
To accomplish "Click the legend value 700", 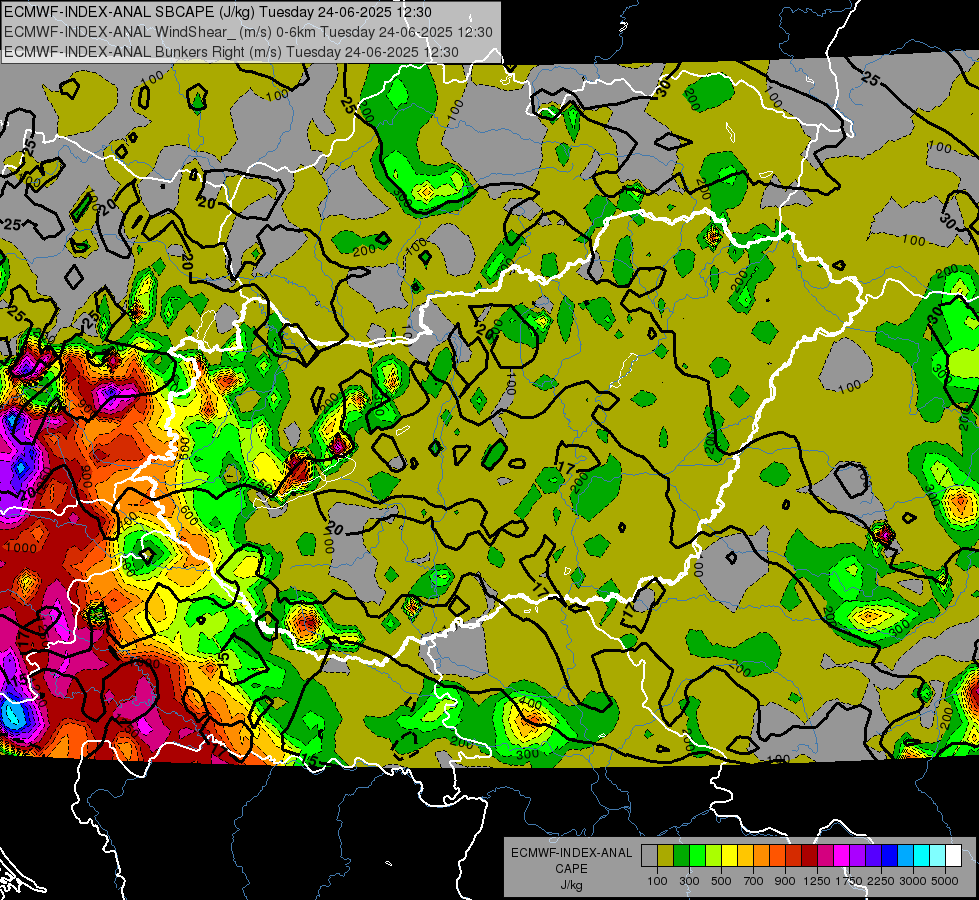I will 754,881.
